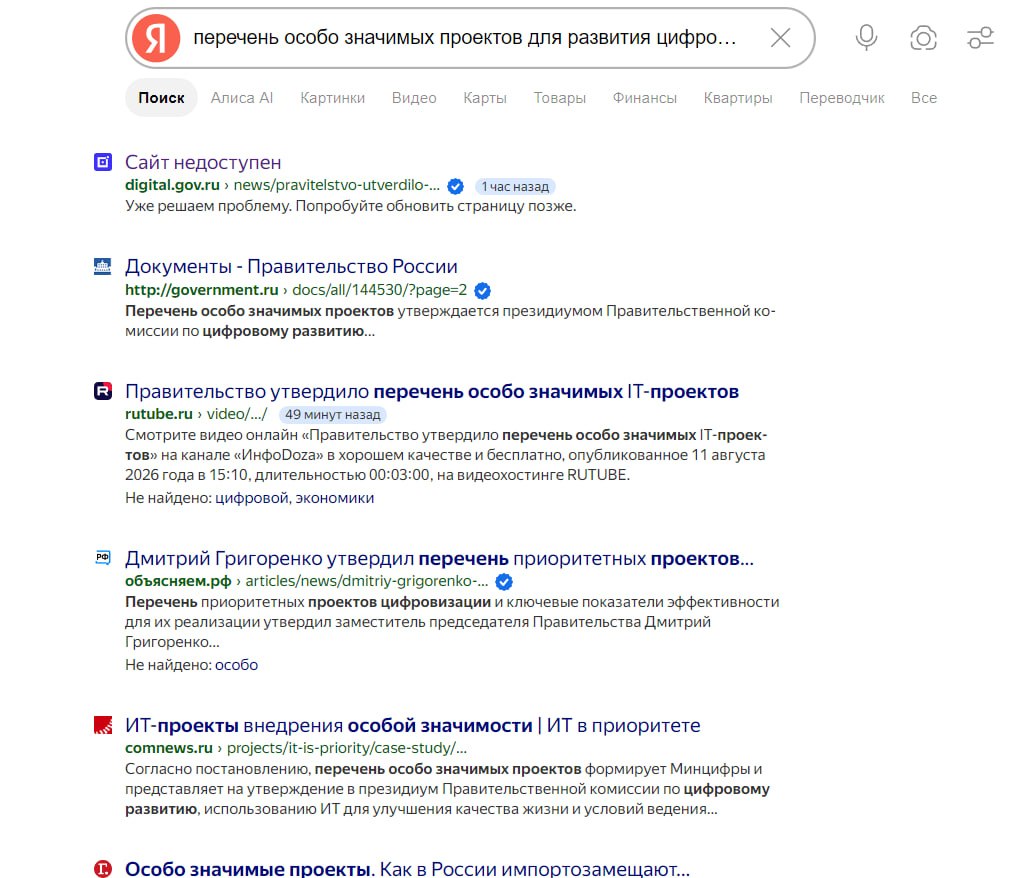This screenshot has width=1032, height=878.
Task: Click the government.ru site favicon
Action: [103, 267]
